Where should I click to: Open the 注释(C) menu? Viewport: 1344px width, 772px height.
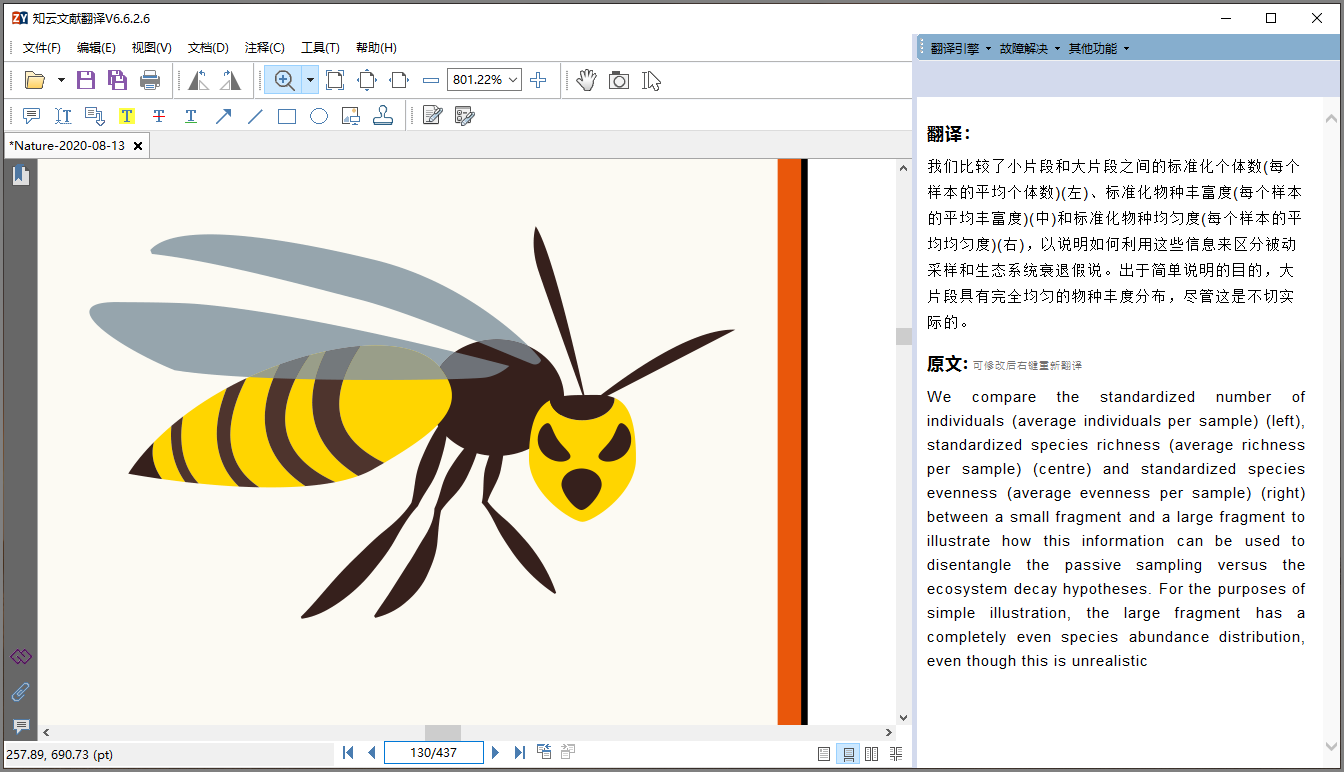264,48
